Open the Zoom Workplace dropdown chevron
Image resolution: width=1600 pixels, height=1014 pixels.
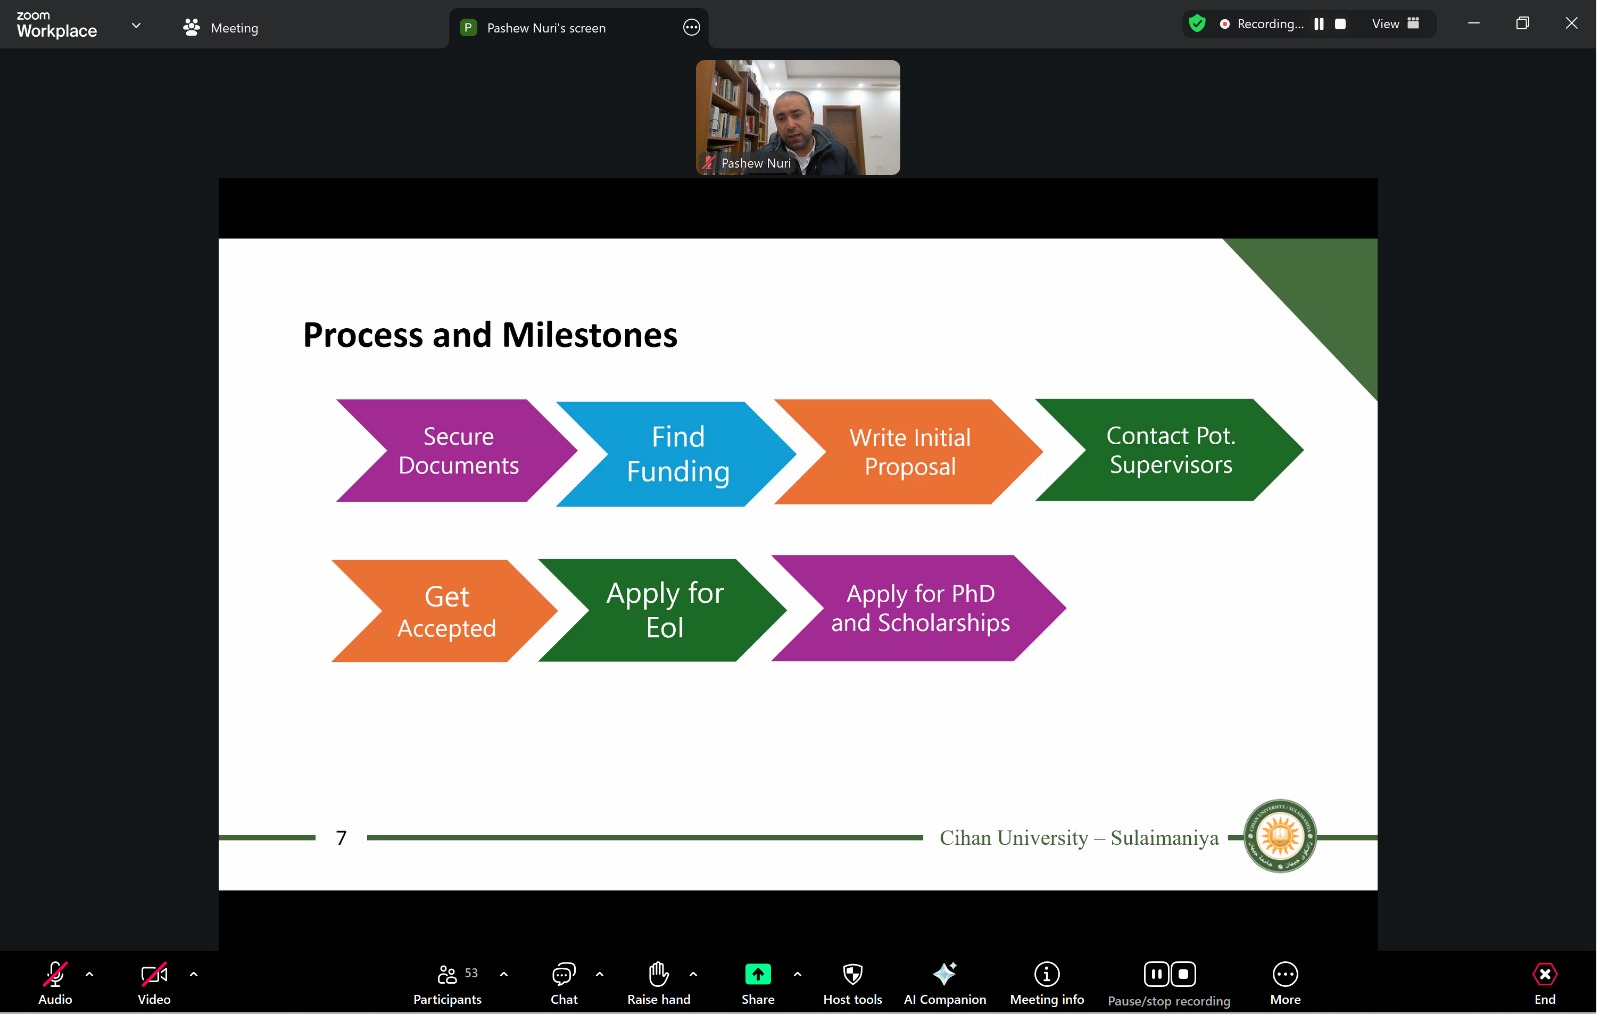pyautogui.click(x=136, y=25)
